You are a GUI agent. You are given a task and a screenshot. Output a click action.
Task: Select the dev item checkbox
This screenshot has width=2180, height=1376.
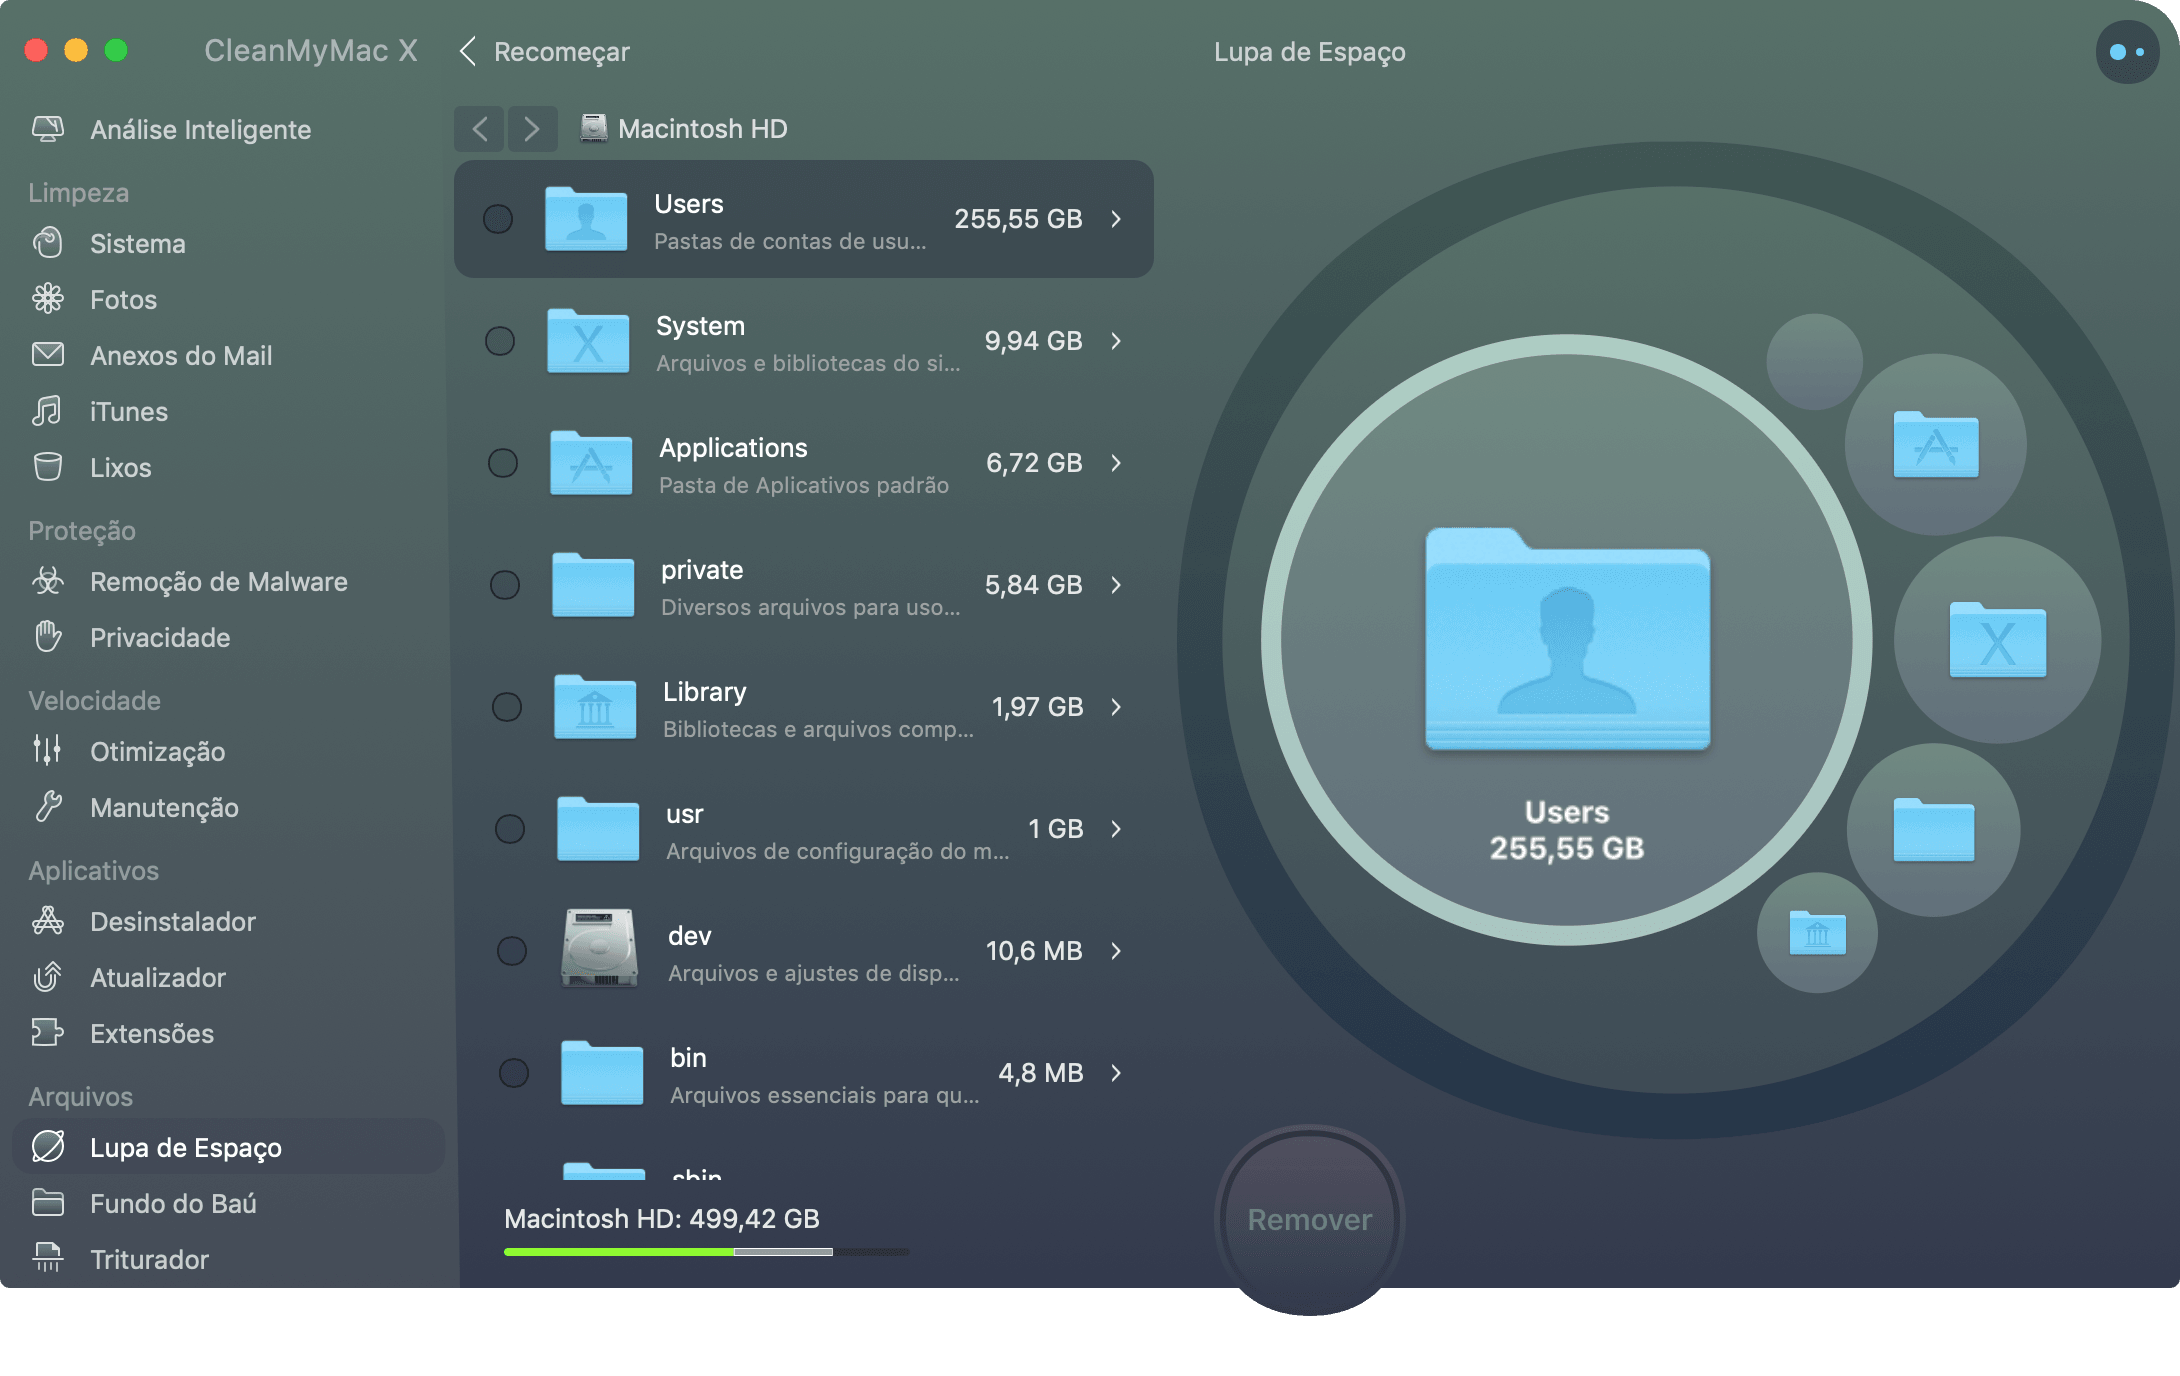512,951
